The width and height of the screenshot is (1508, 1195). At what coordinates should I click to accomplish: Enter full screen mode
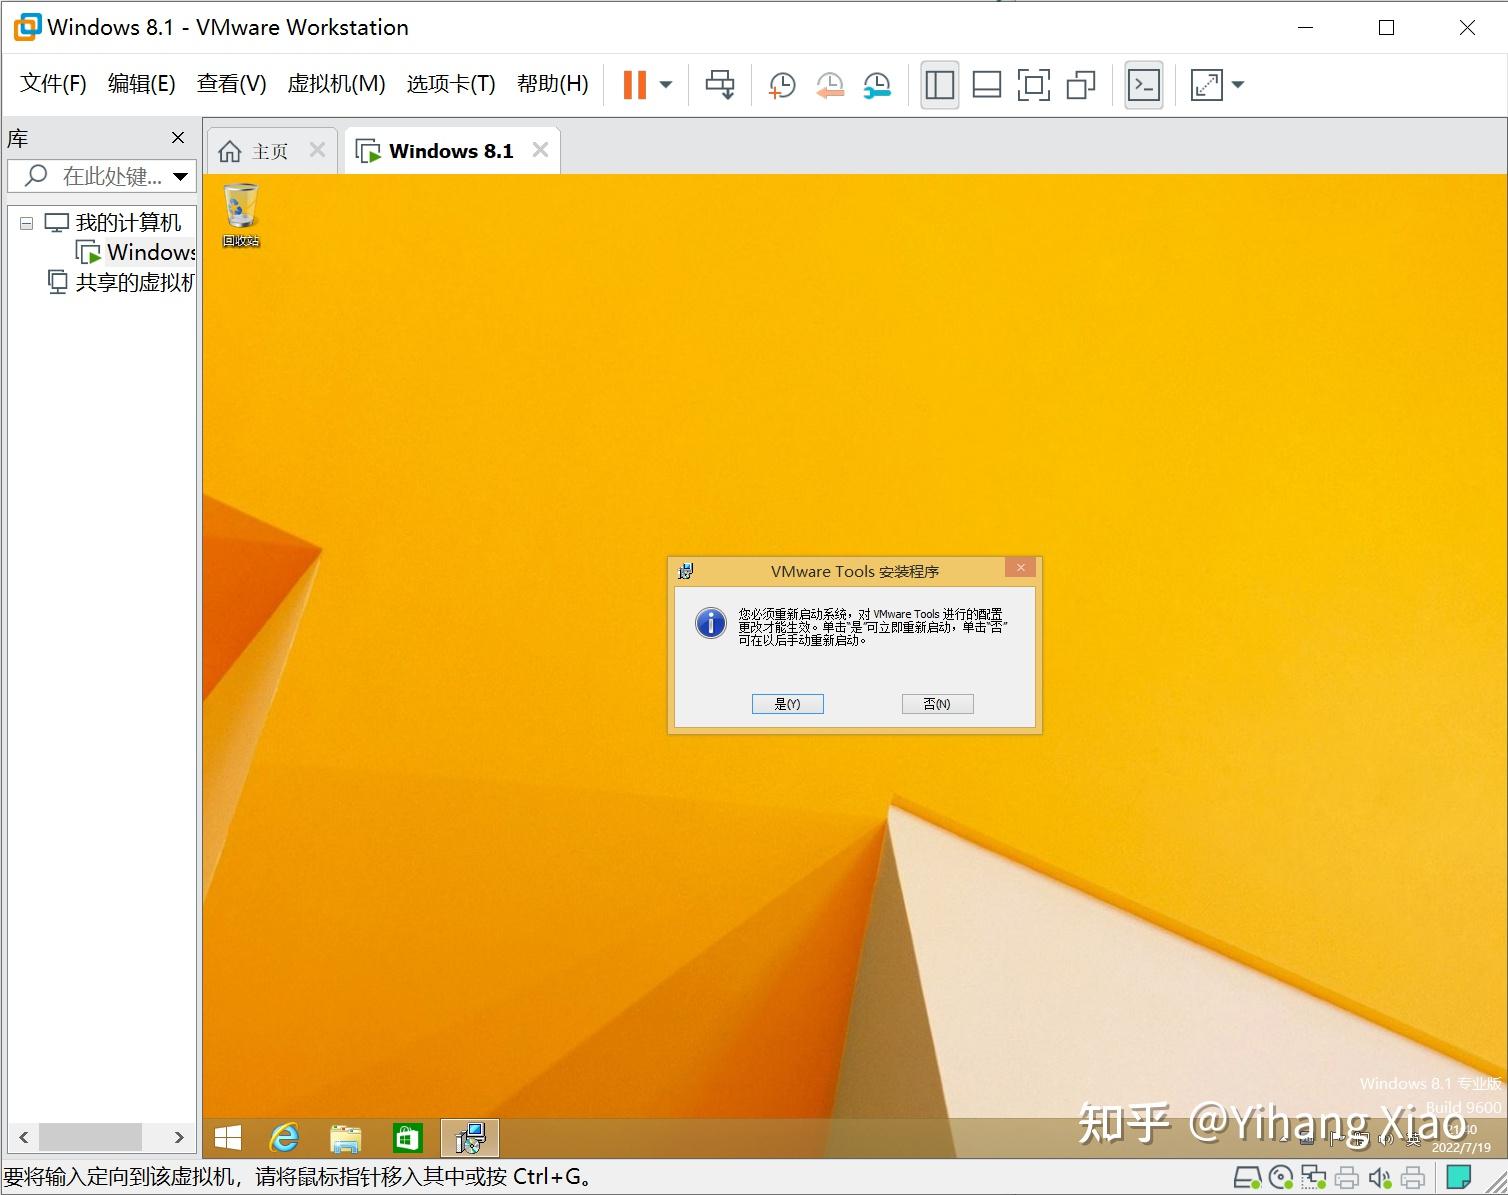1034,85
